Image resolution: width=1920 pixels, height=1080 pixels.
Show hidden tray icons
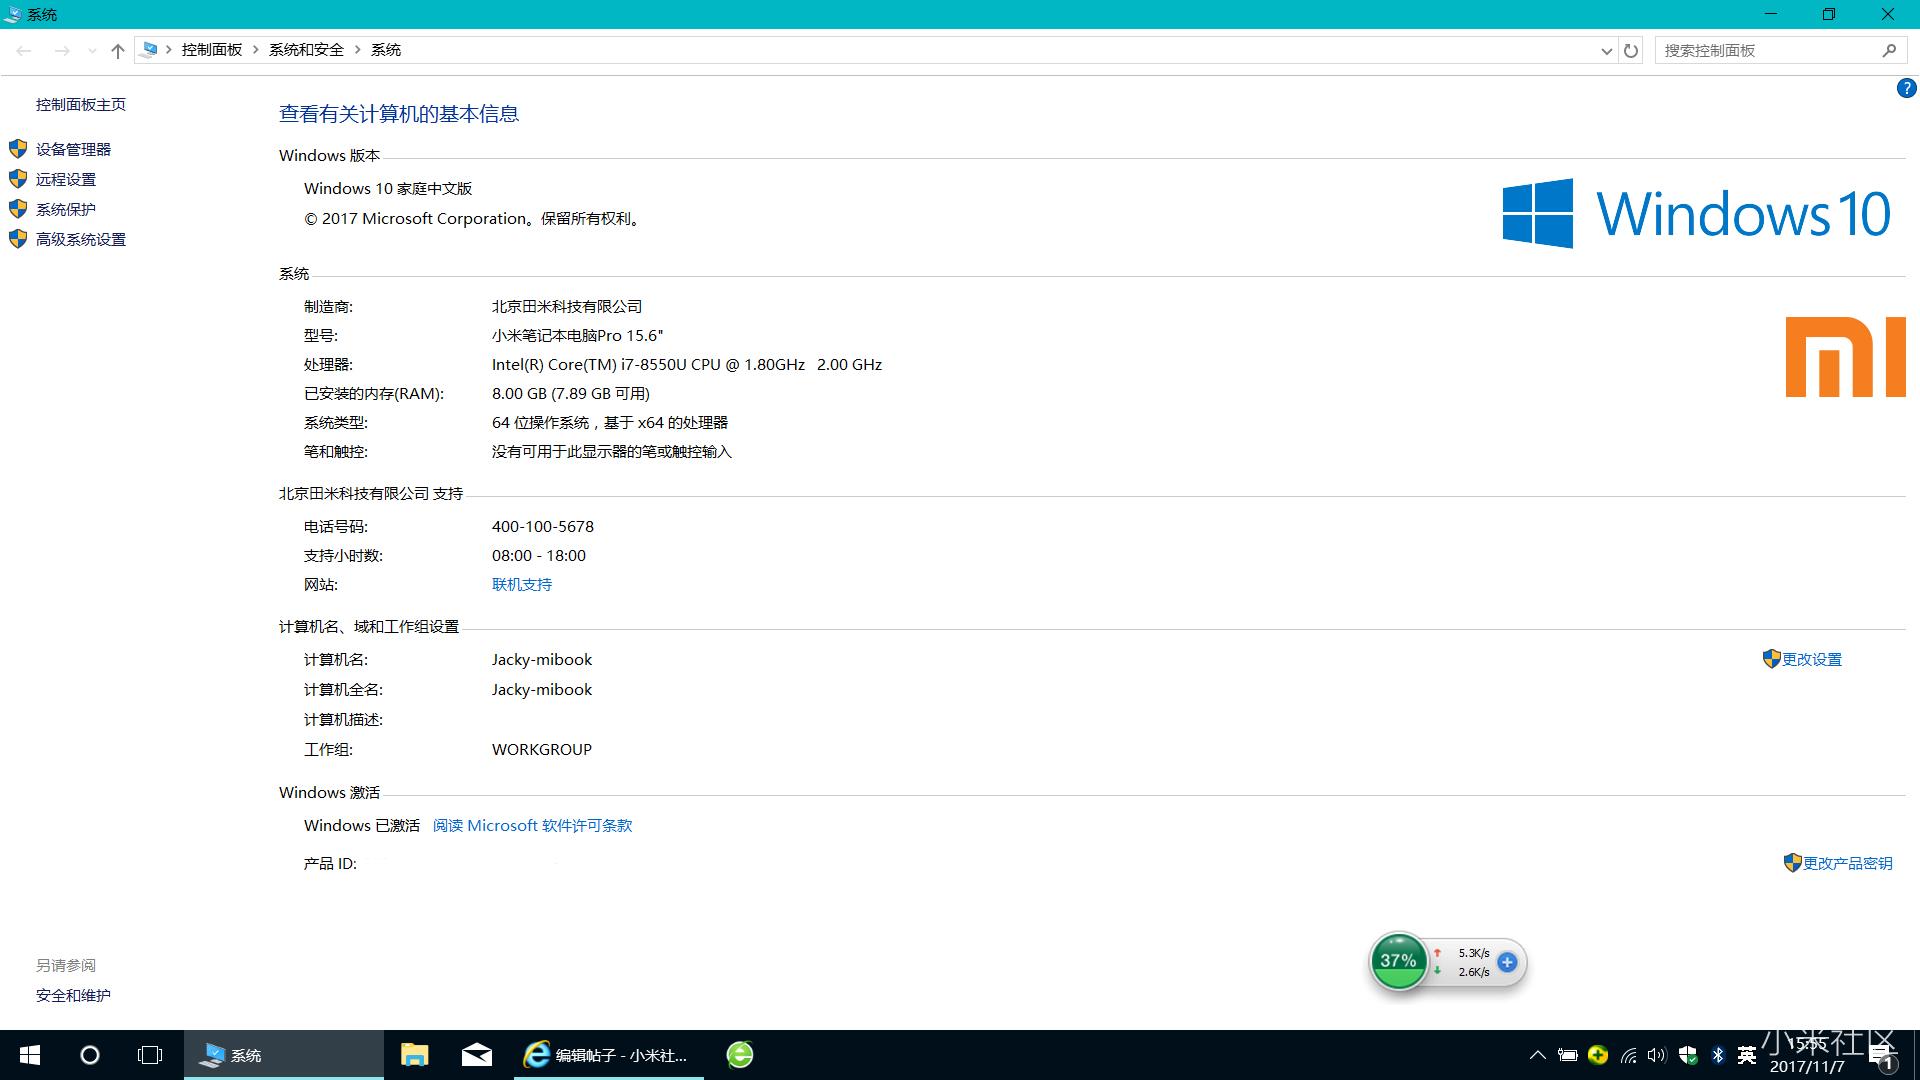(1538, 1055)
